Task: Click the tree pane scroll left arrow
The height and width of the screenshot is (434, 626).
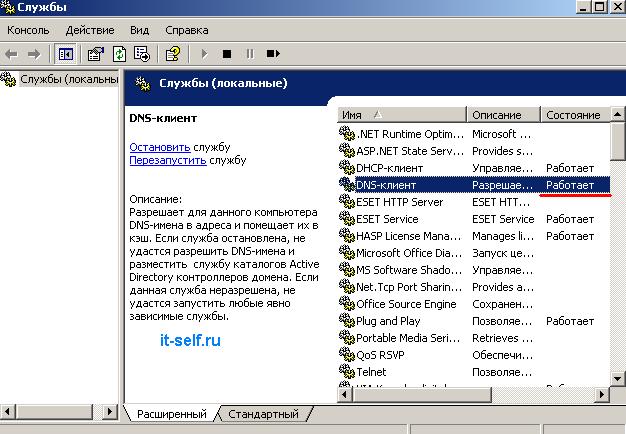Action: 8,411
